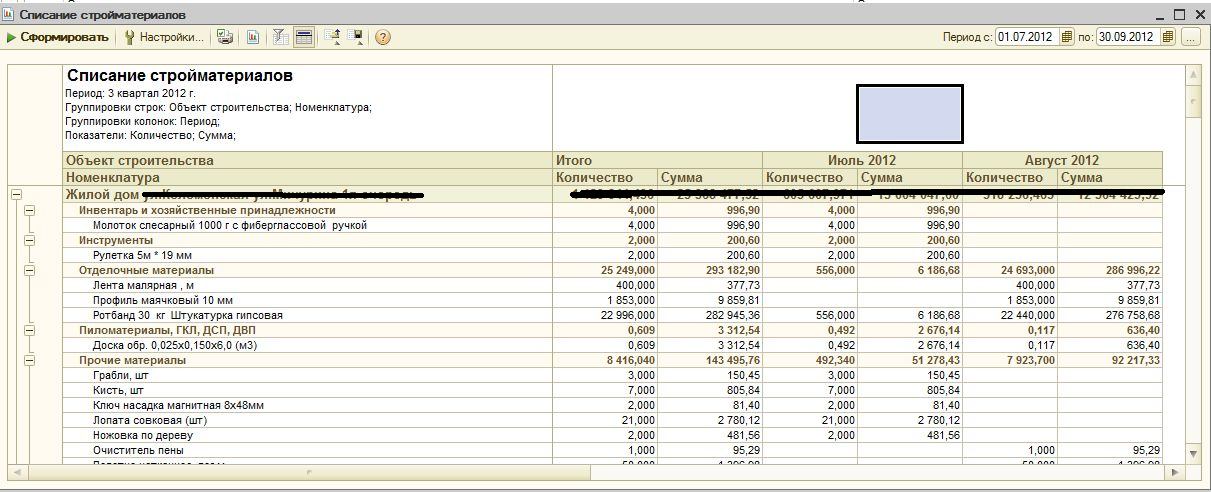This screenshot has height=492, width=1211.
Task: Select the Номенклатура header cell
Action: tap(307, 177)
